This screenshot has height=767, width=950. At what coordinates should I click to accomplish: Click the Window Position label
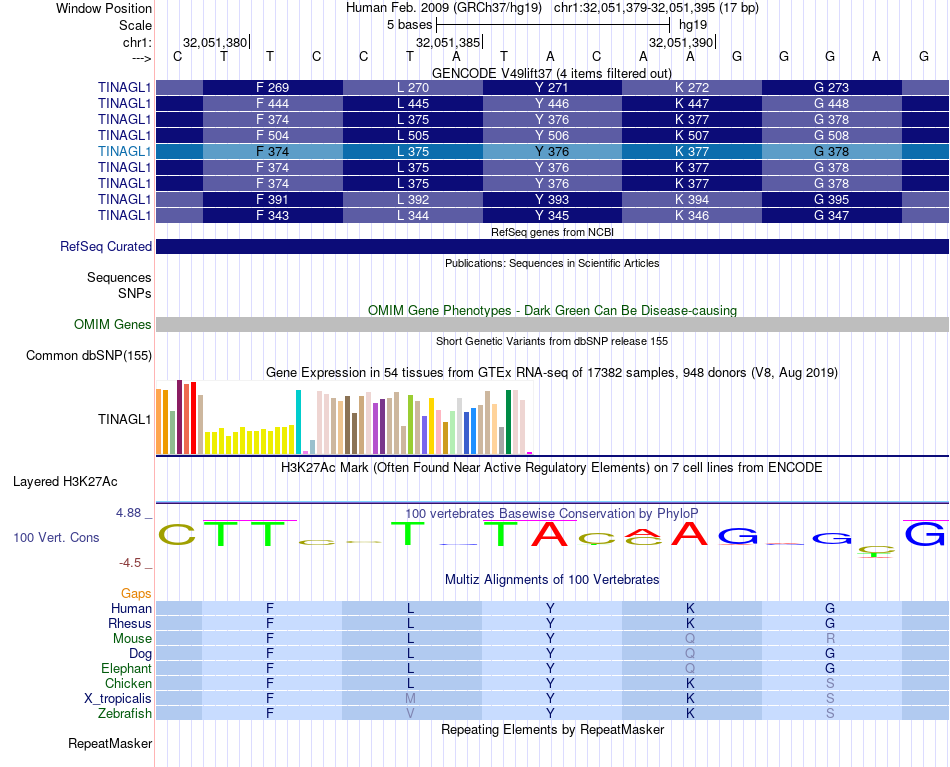coord(104,8)
